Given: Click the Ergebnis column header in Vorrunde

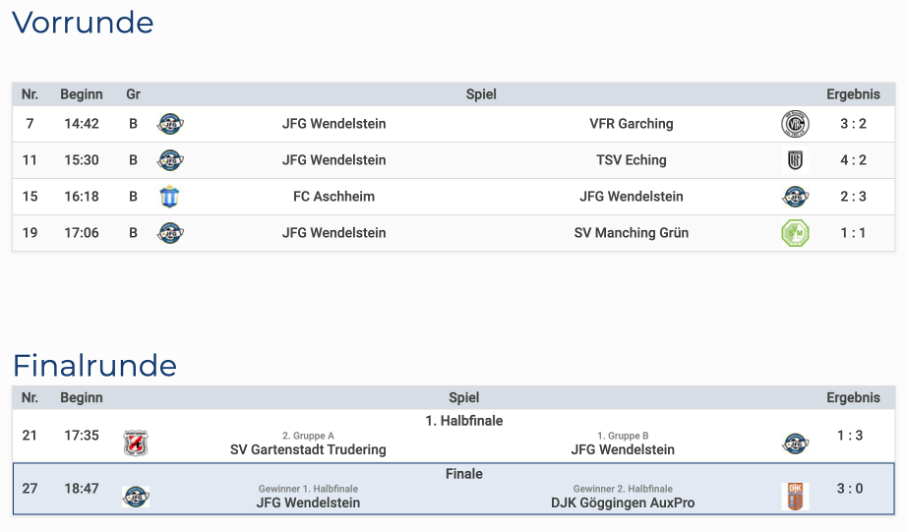Looking at the screenshot, I should (x=853, y=94).
